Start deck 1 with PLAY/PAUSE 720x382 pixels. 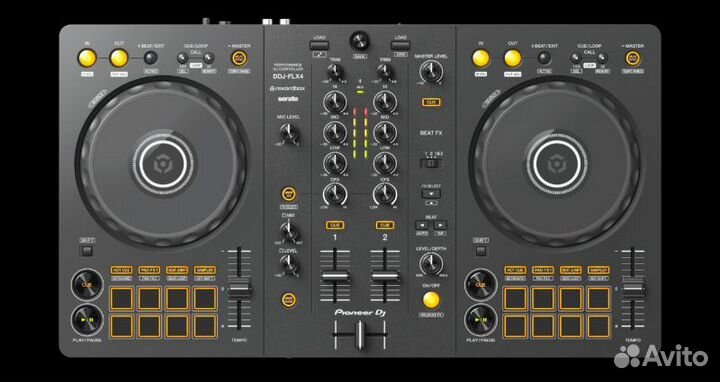87,320
